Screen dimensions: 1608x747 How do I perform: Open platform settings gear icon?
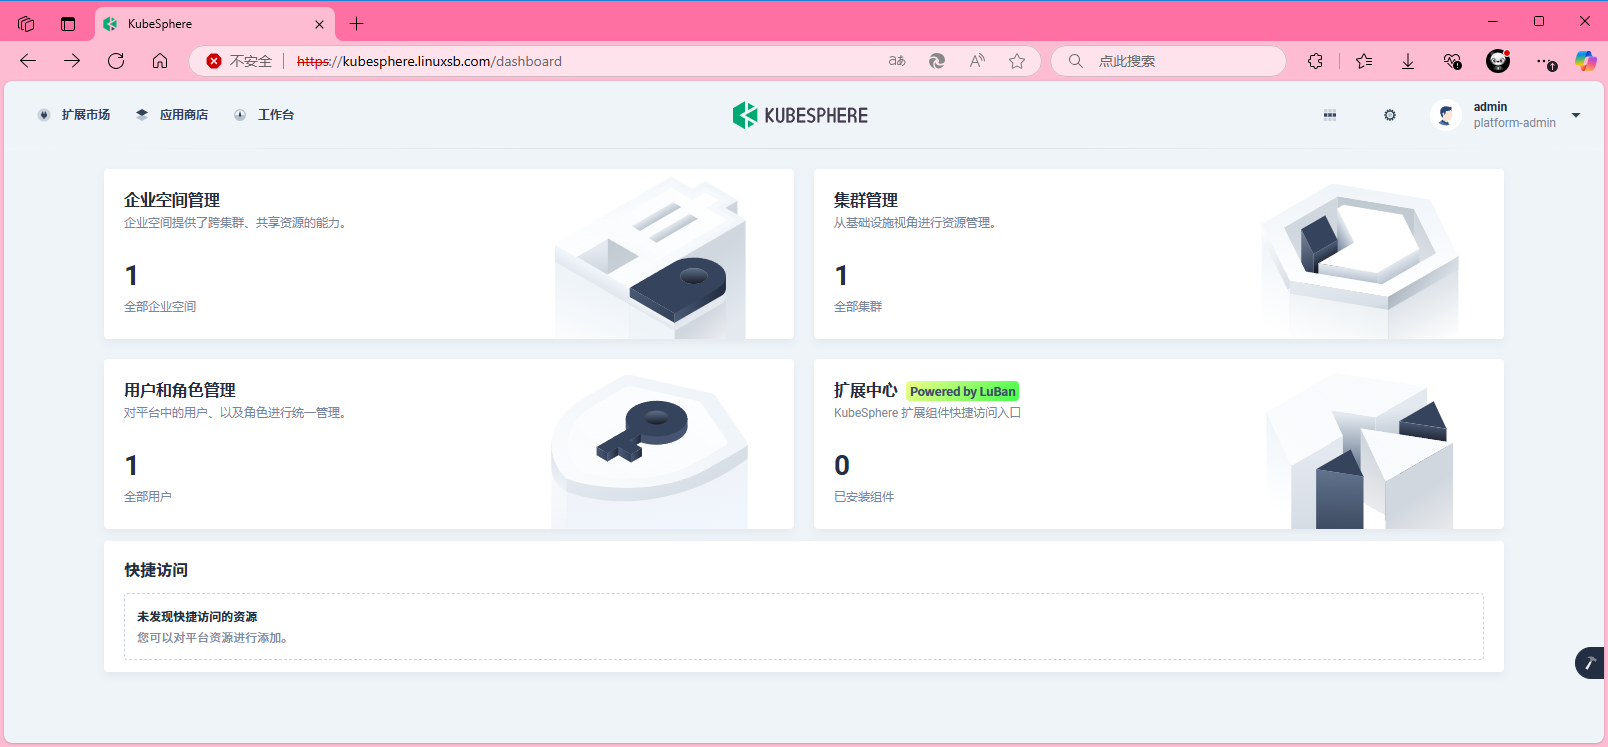(x=1390, y=115)
